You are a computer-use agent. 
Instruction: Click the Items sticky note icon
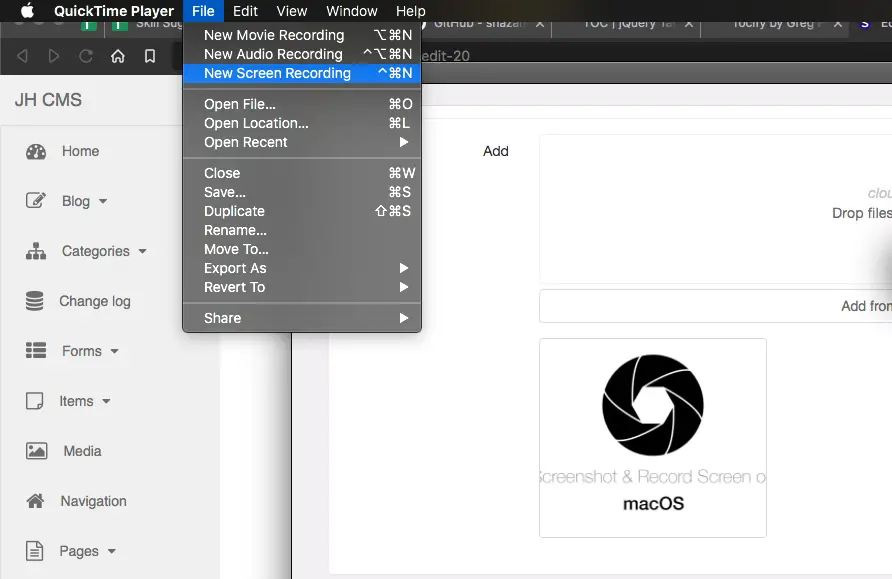pos(34,401)
